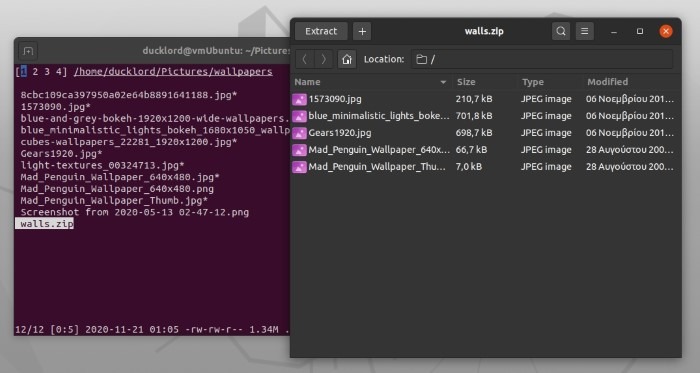The height and width of the screenshot is (373, 700).
Task: Click the terminal window title ducklord@vmUbuntu
Action: click(216, 51)
